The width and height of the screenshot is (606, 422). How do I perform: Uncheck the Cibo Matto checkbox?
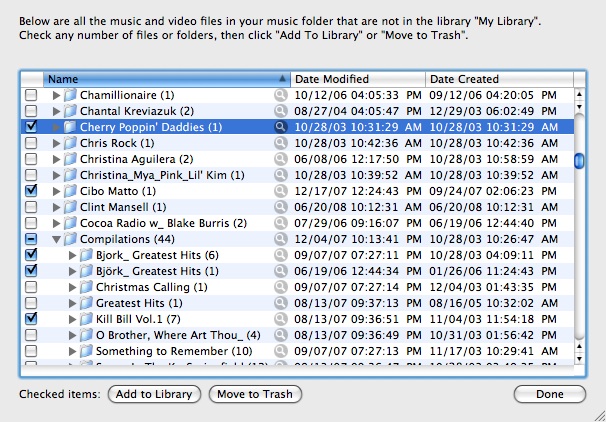click(31, 191)
